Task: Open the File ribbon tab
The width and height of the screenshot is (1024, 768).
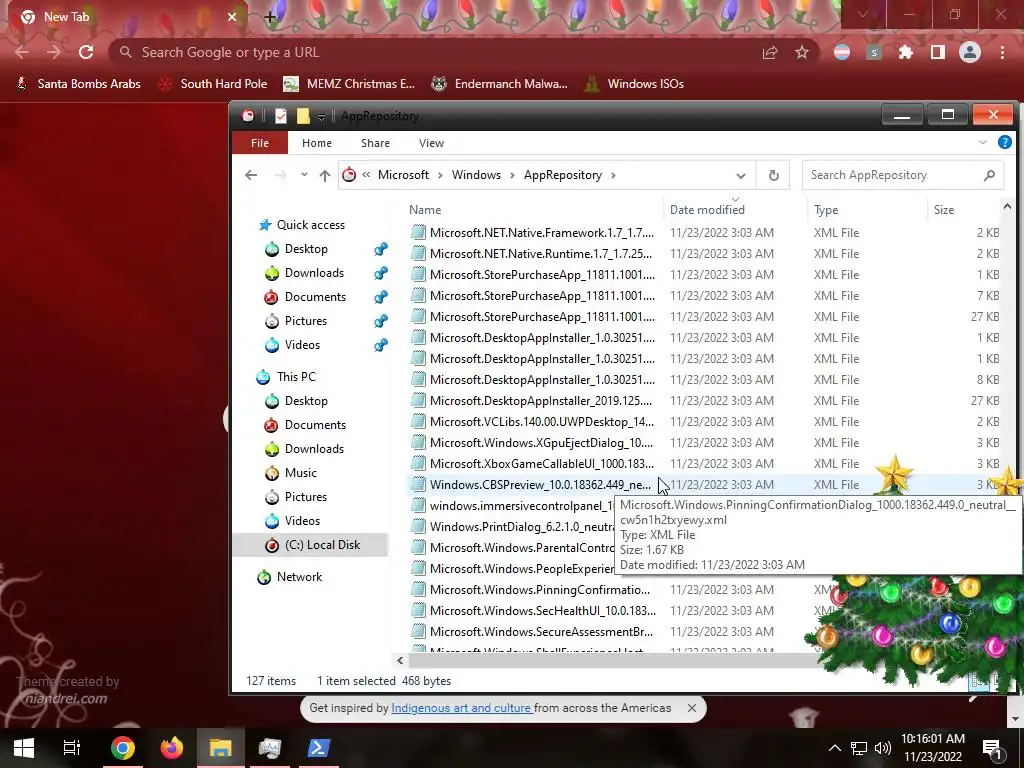Action: click(x=260, y=143)
